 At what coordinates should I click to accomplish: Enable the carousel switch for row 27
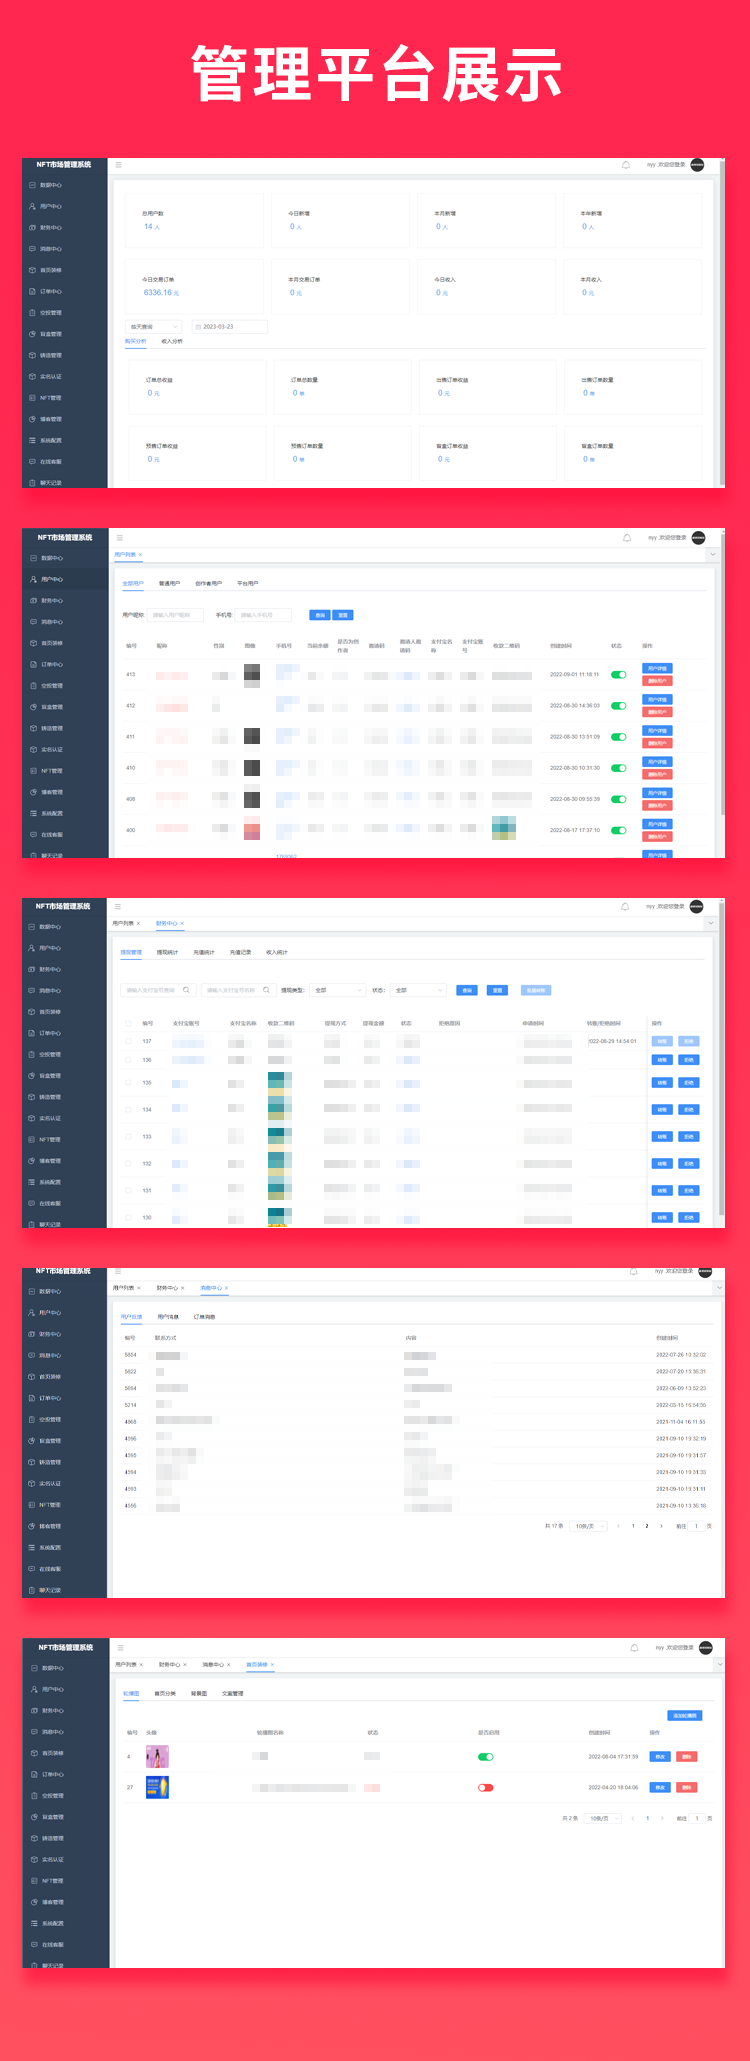(x=486, y=1788)
